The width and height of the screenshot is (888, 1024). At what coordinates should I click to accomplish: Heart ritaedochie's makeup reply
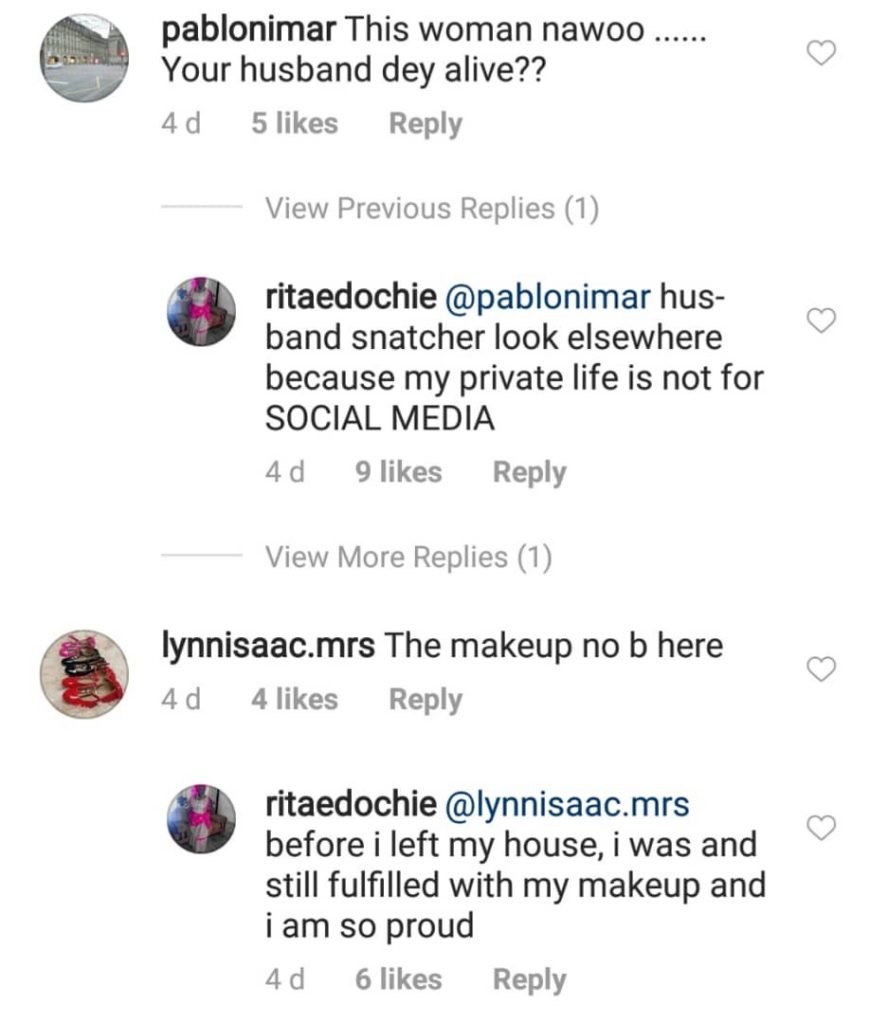tap(821, 828)
